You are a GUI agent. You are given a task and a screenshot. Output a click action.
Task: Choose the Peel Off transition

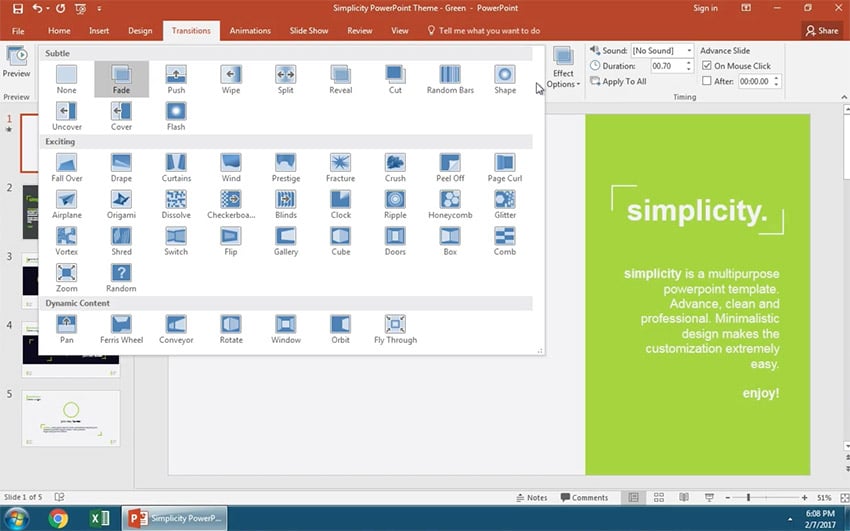click(x=450, y=167)
